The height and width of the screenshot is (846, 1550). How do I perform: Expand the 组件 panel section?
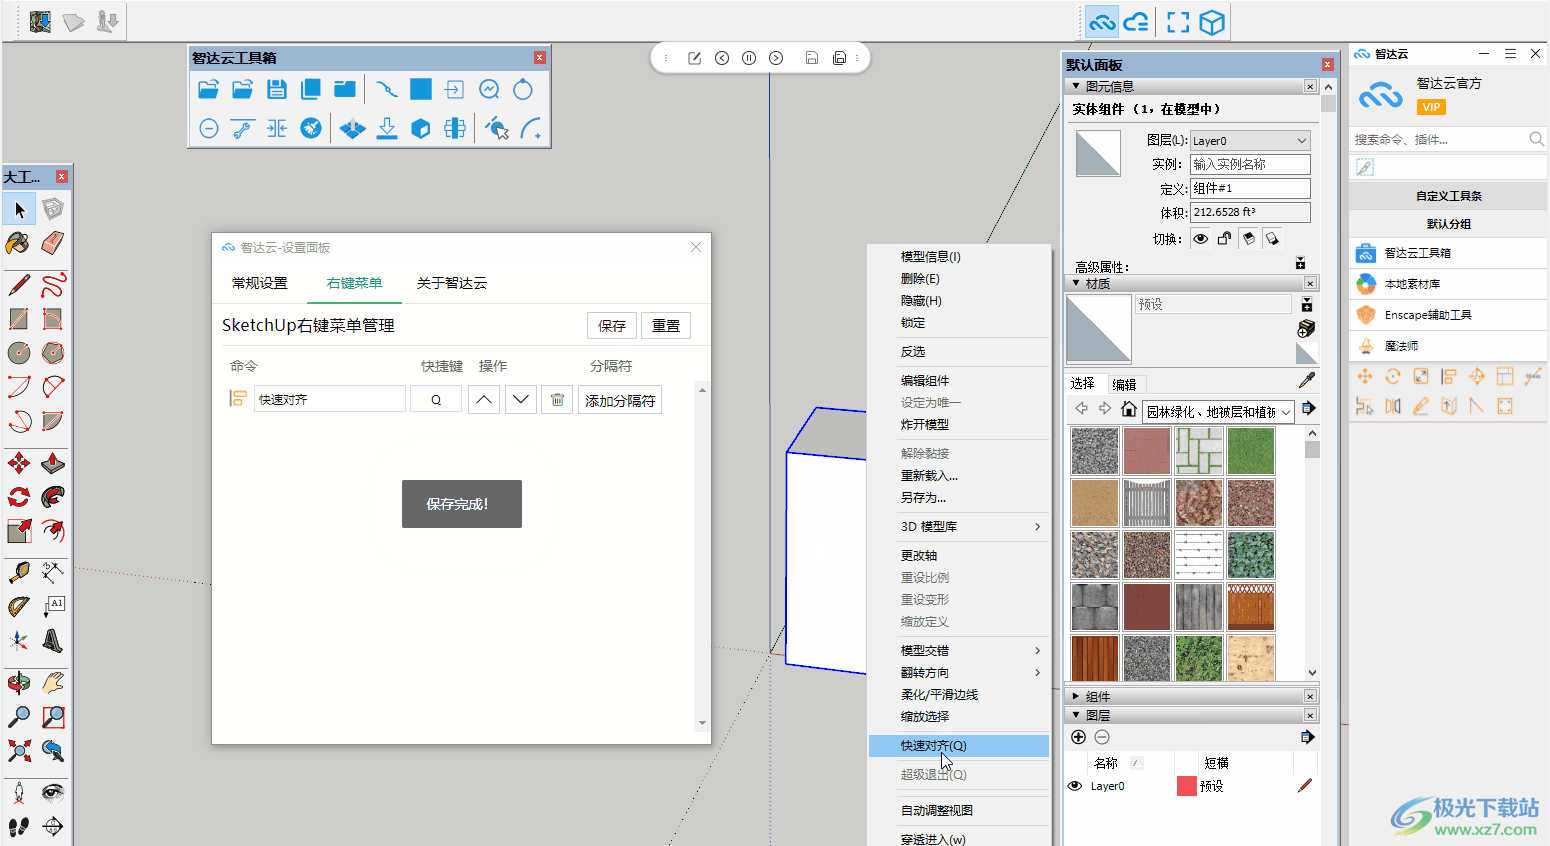point(1076,696)
